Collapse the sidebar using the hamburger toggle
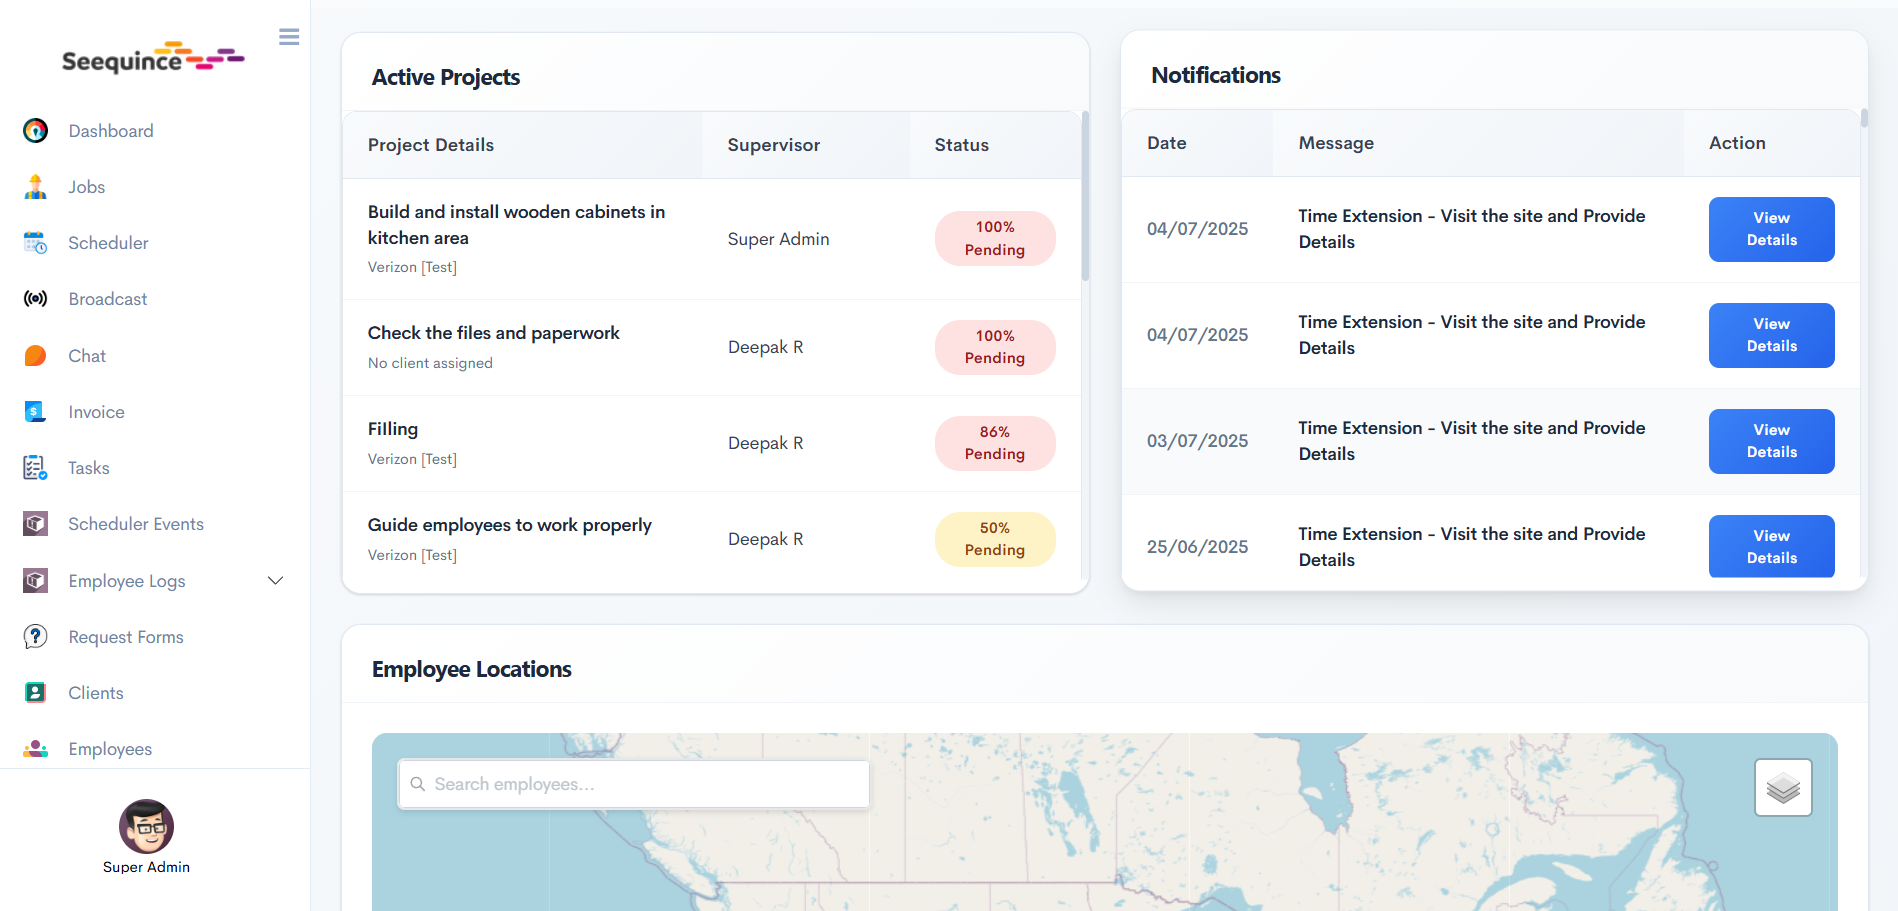The image size is (1898, 911). point(289,36)
